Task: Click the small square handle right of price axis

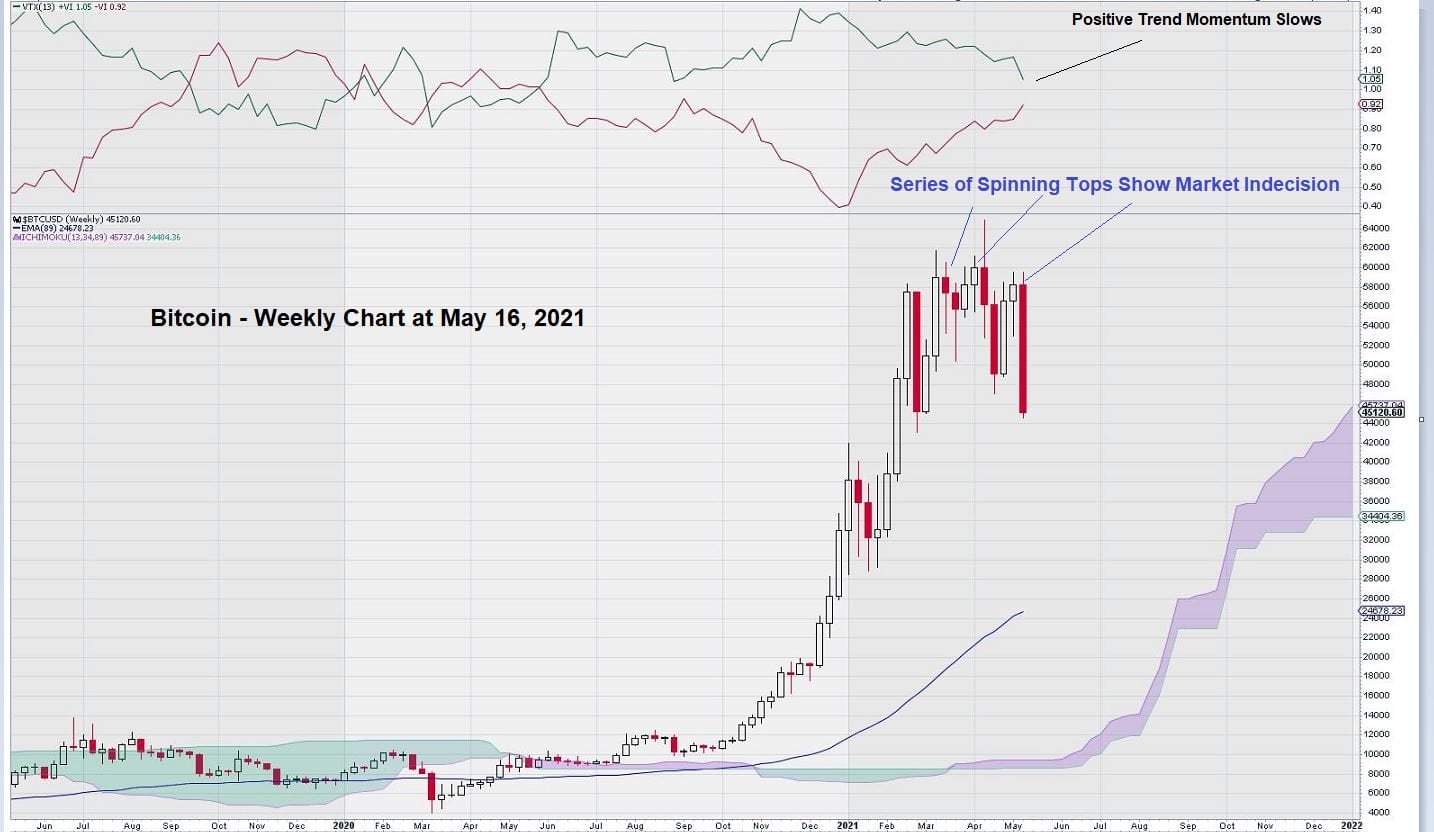Action: click(x=1422, y=419)
